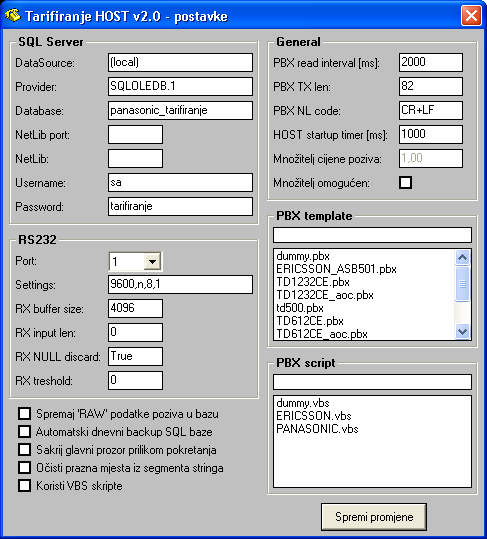487x539 pixels.
Task: Choose TD1232CE_aoc.pbx template entry
Action: pos(325,295)
